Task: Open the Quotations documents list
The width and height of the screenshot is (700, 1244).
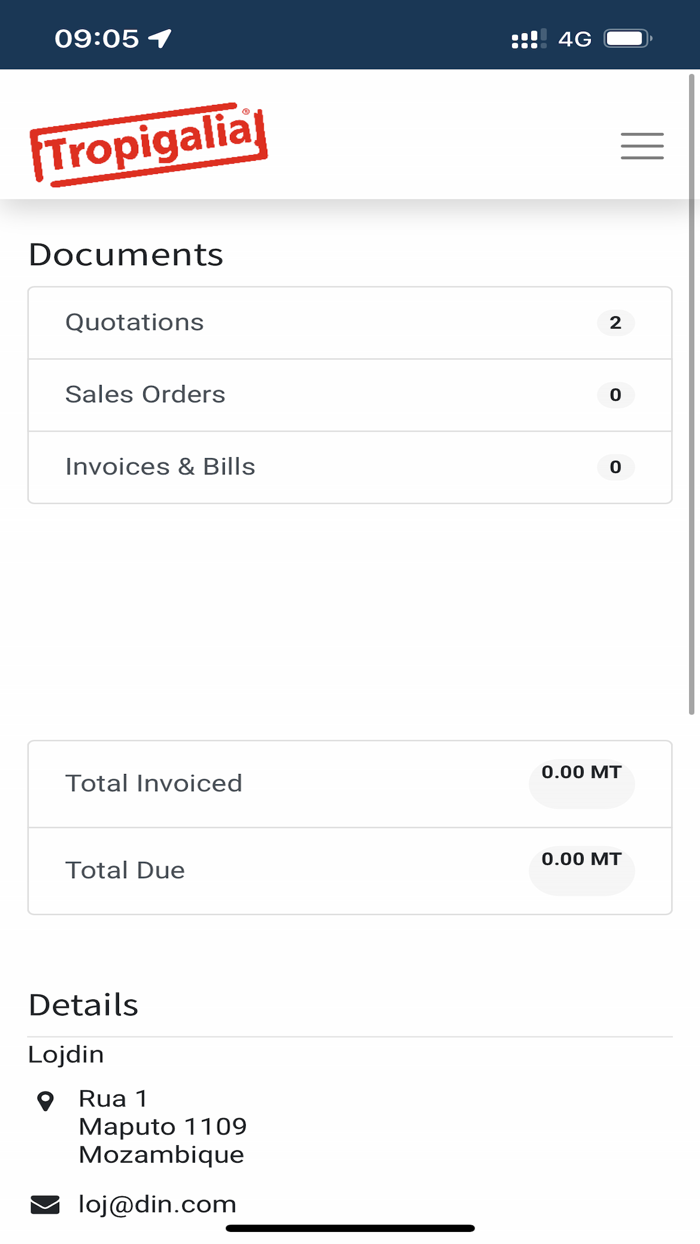Action: 135,322
